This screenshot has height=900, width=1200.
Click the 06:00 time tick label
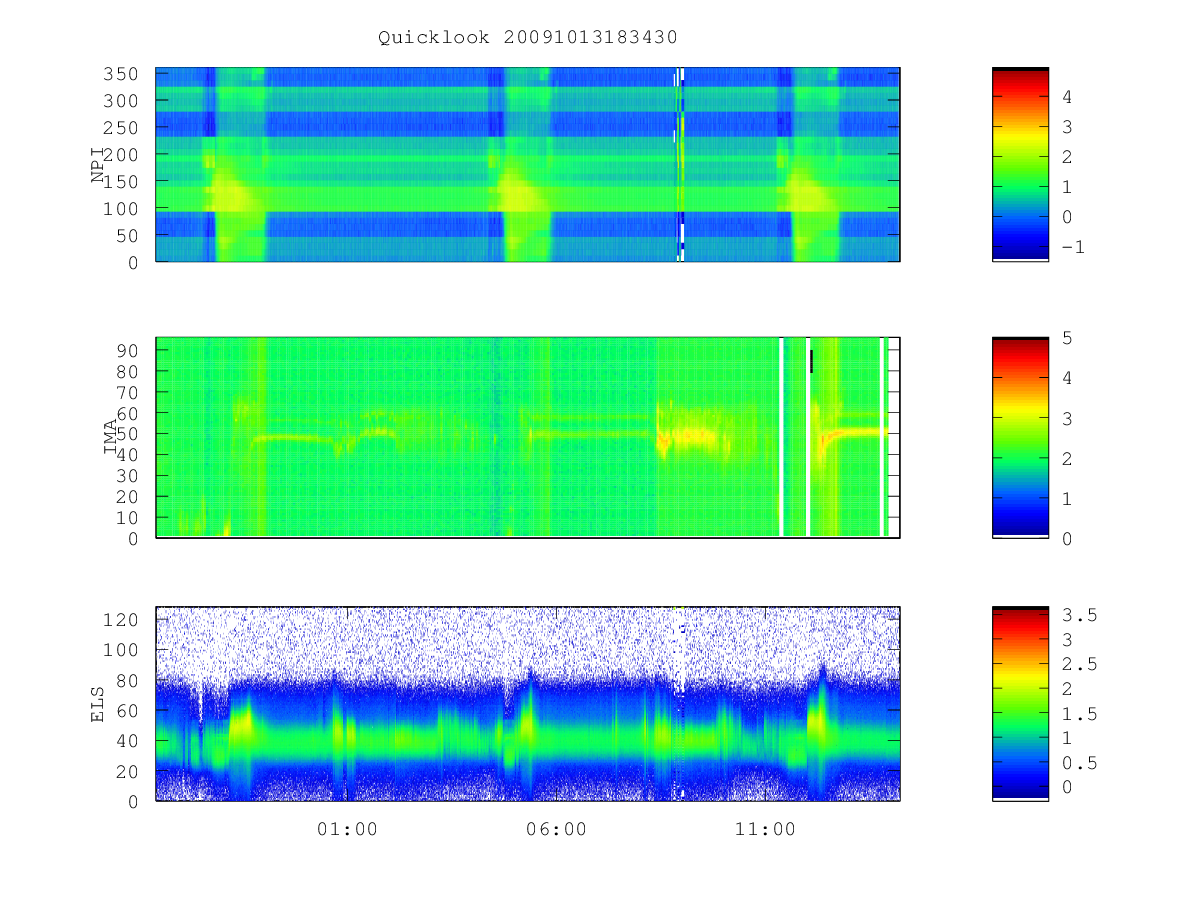(556, 829)
